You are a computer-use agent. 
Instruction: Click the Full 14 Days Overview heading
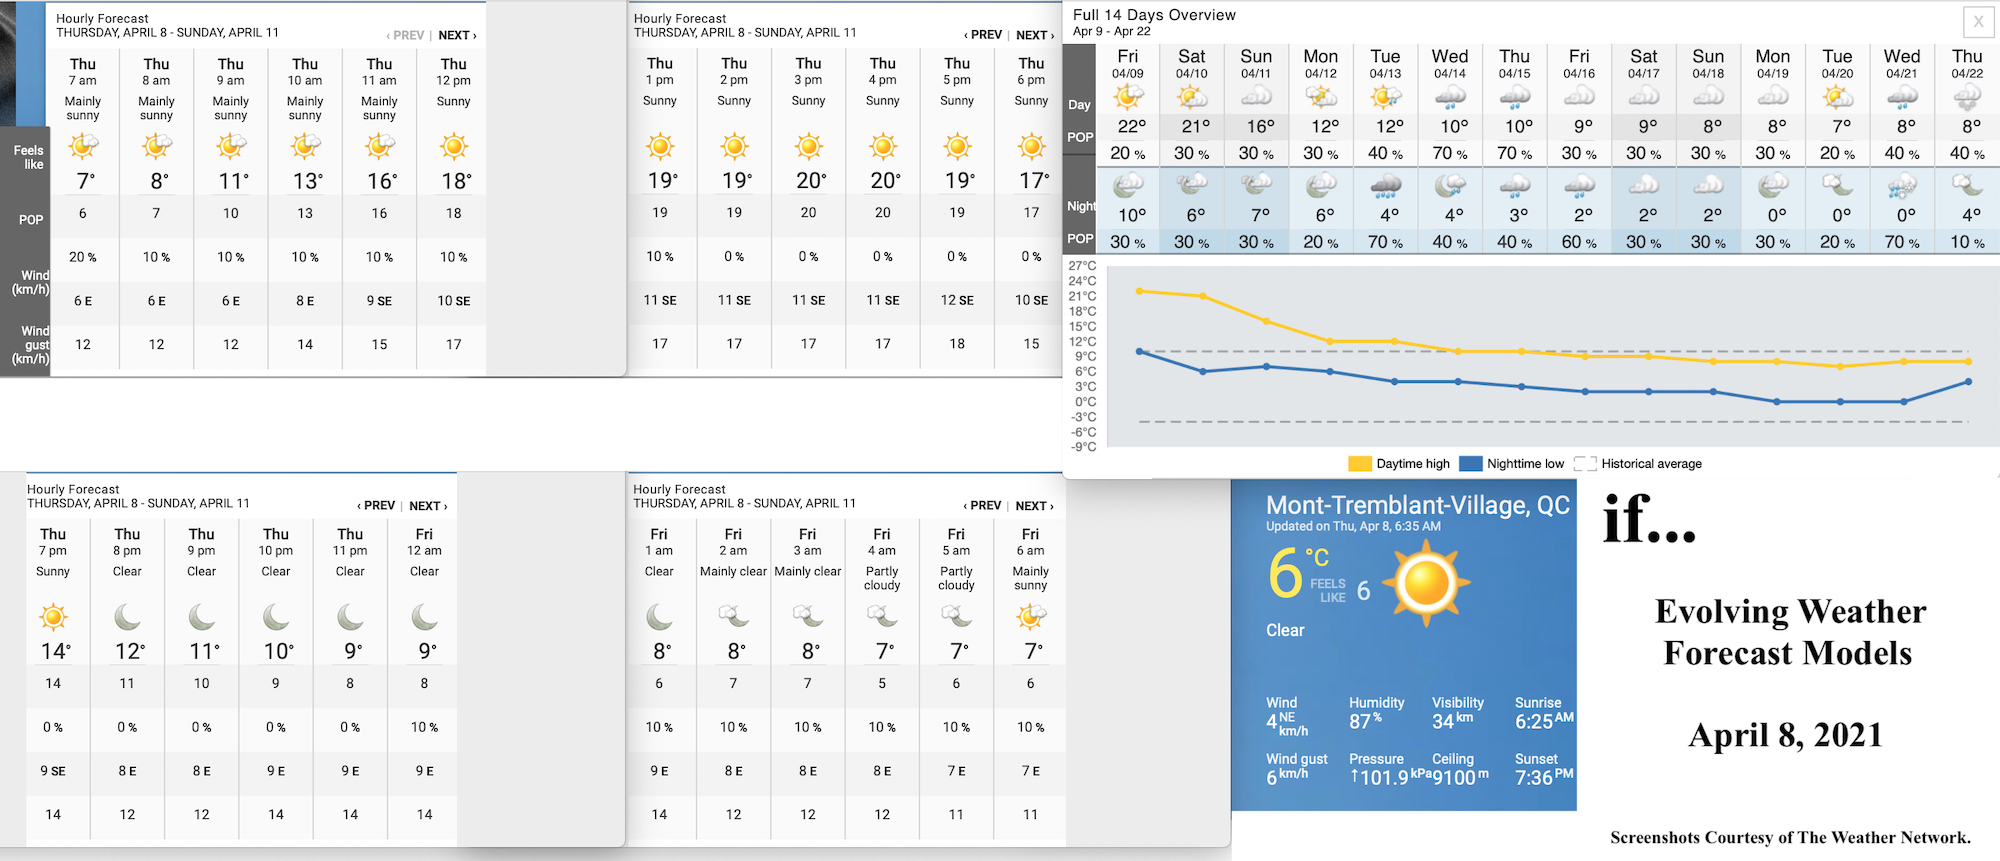click(1154, 15)
